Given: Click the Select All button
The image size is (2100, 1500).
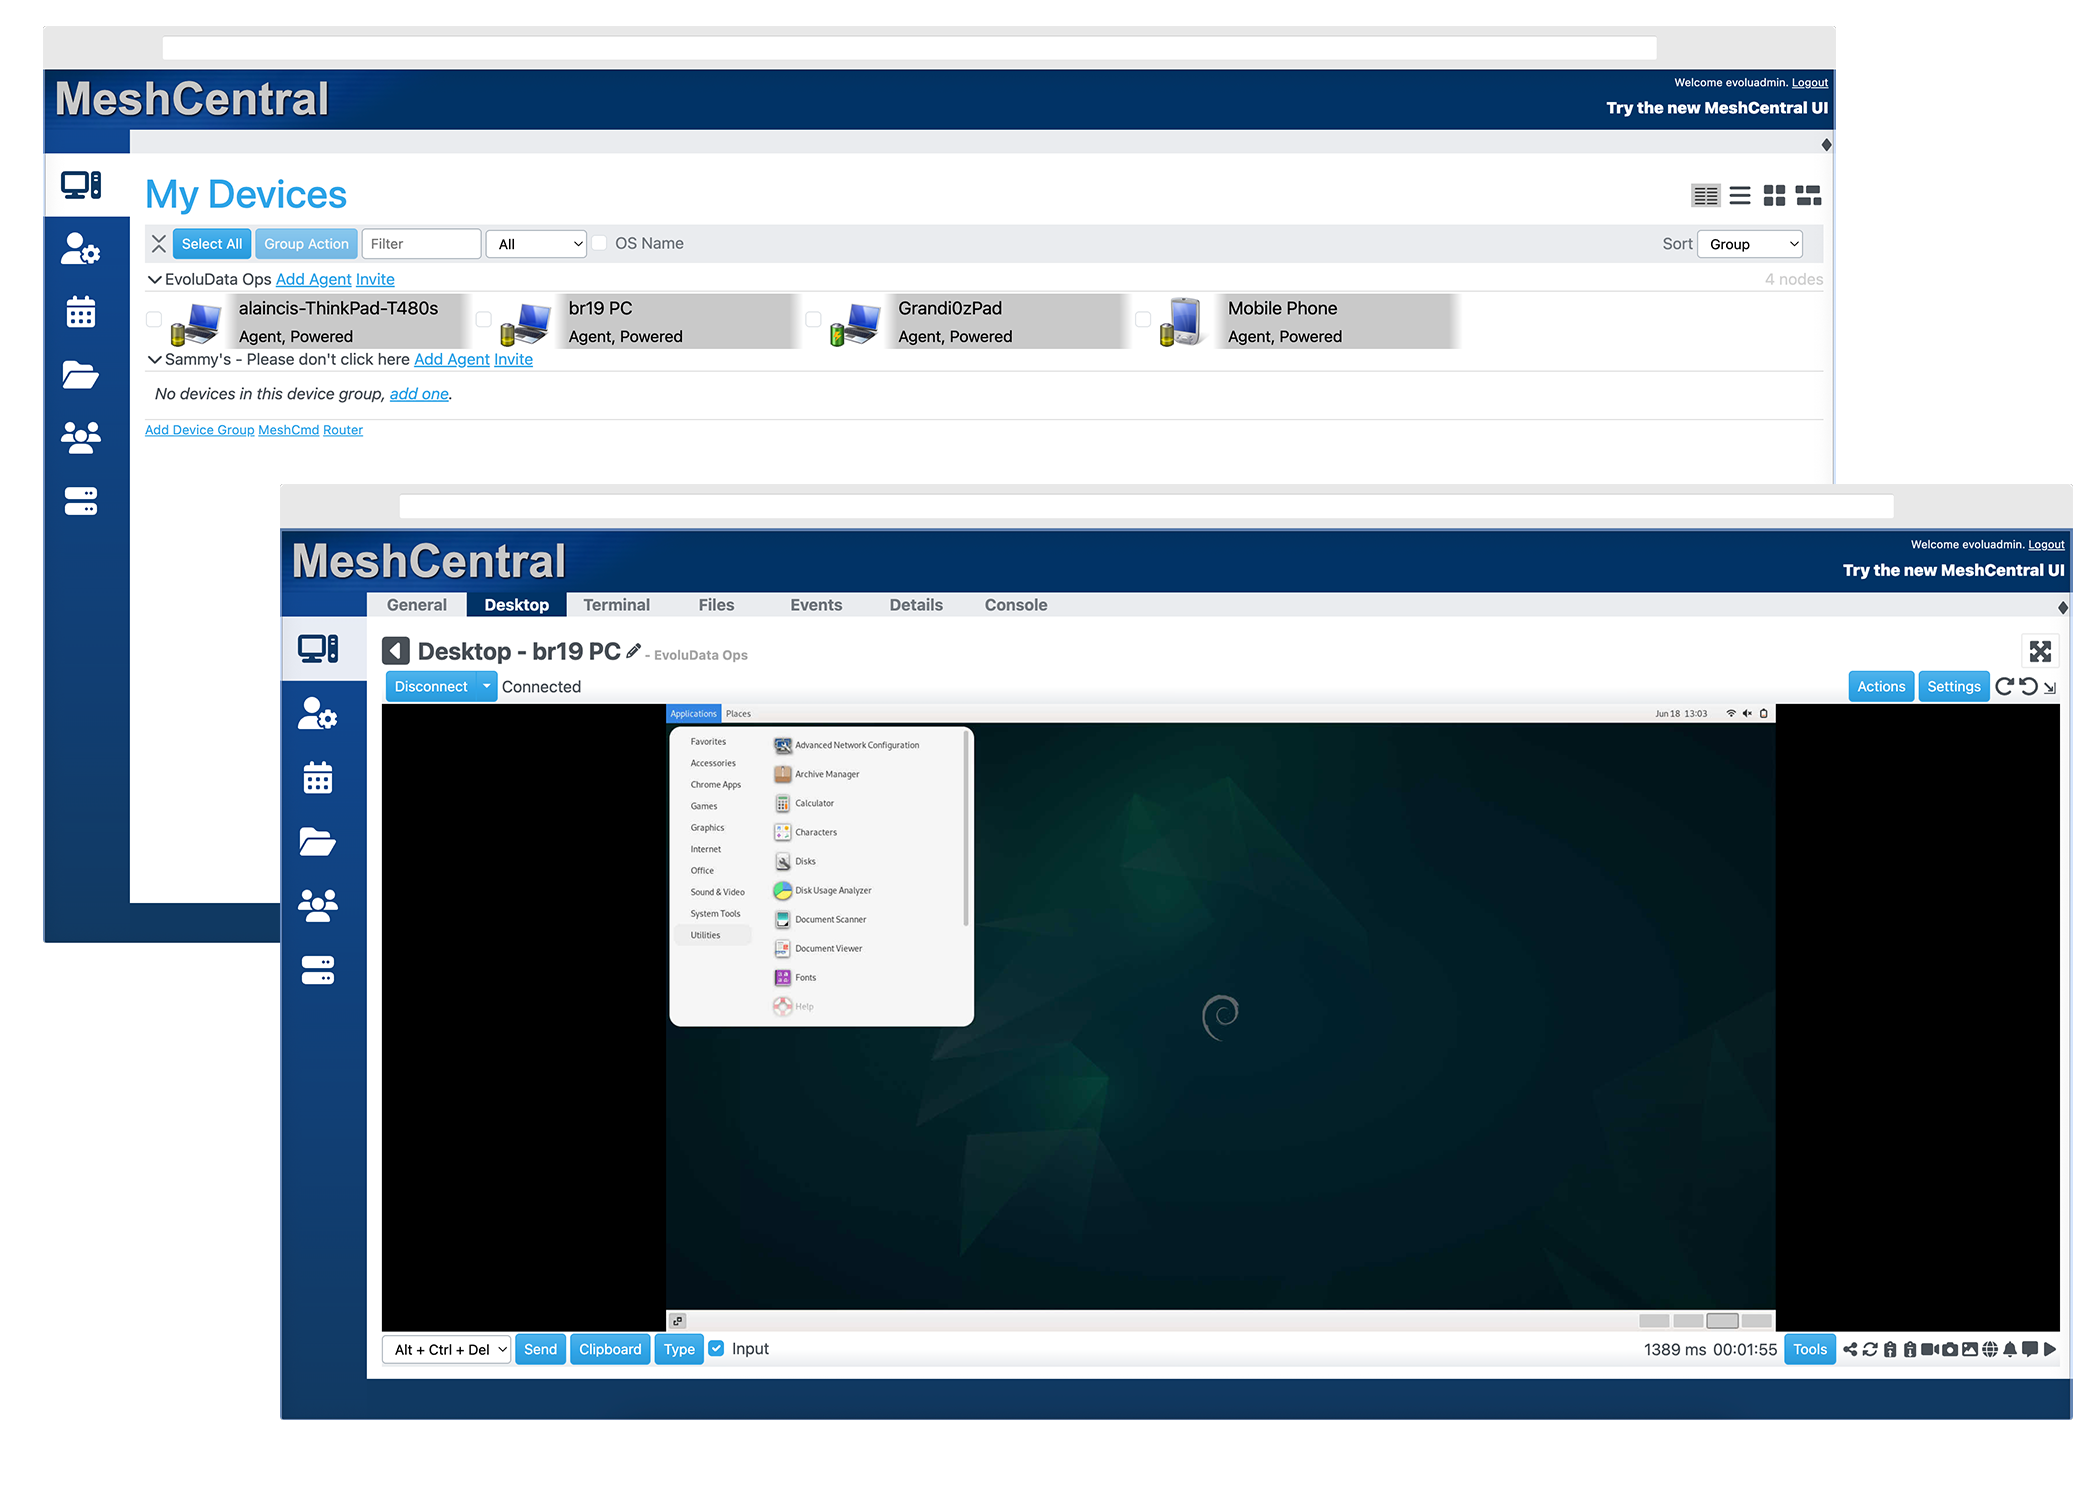Looking at the screenshot, I should pos(211,244).
